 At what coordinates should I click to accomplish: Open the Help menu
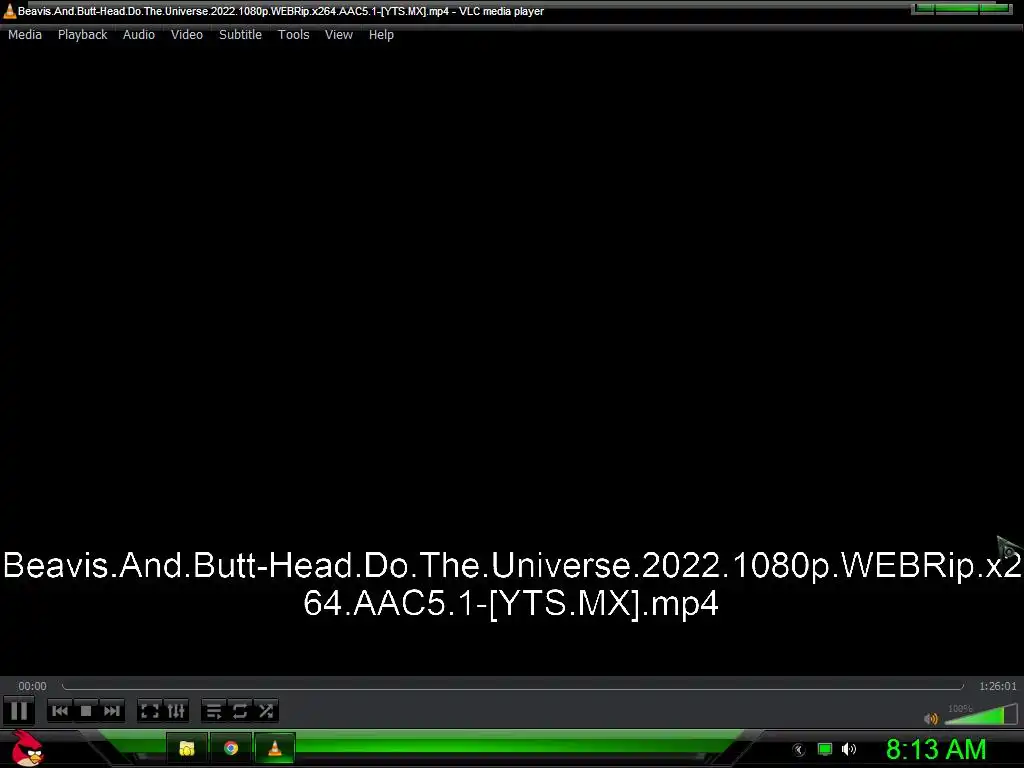pyautogui.click(x=381, y=35)
